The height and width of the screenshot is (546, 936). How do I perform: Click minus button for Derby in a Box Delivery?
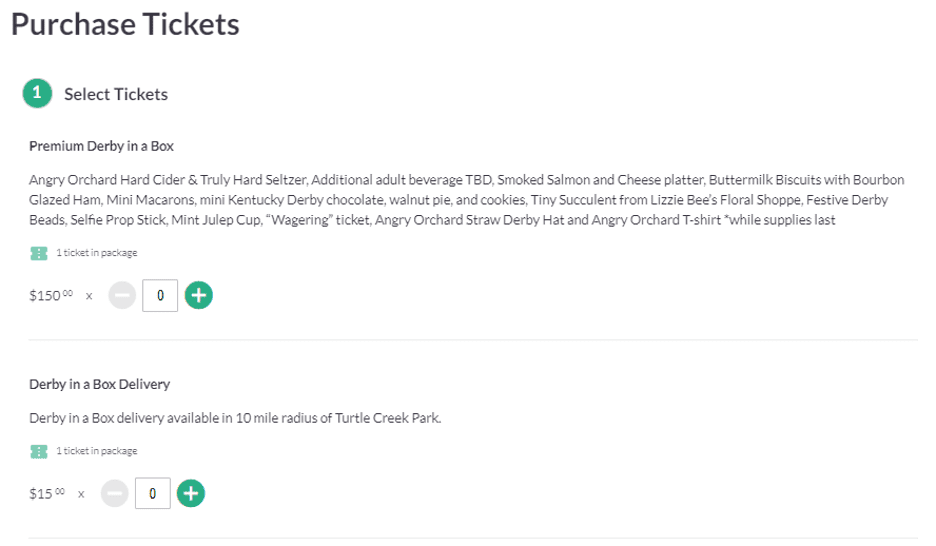click(x=115, y=493)
